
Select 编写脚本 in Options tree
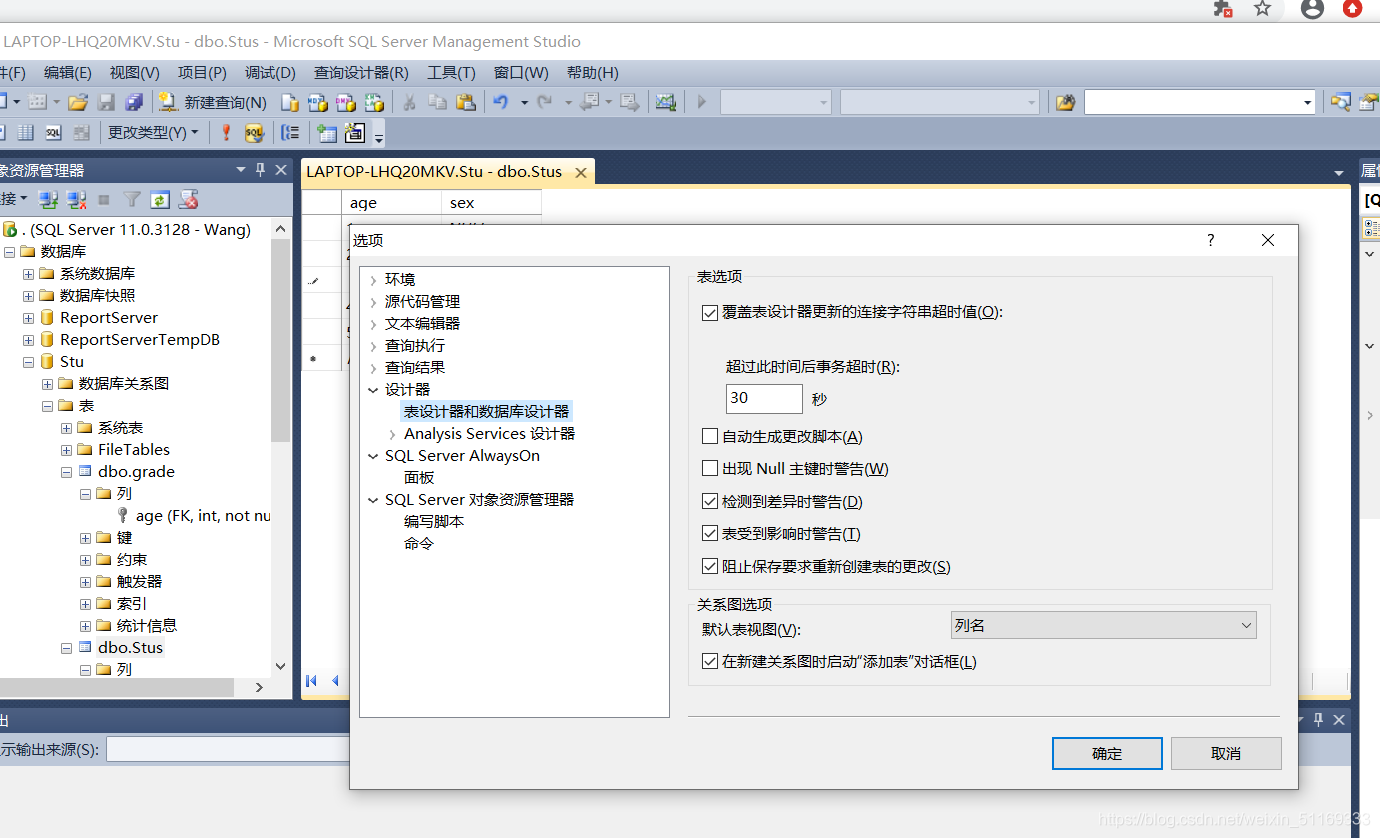click(x=434, y=521)
